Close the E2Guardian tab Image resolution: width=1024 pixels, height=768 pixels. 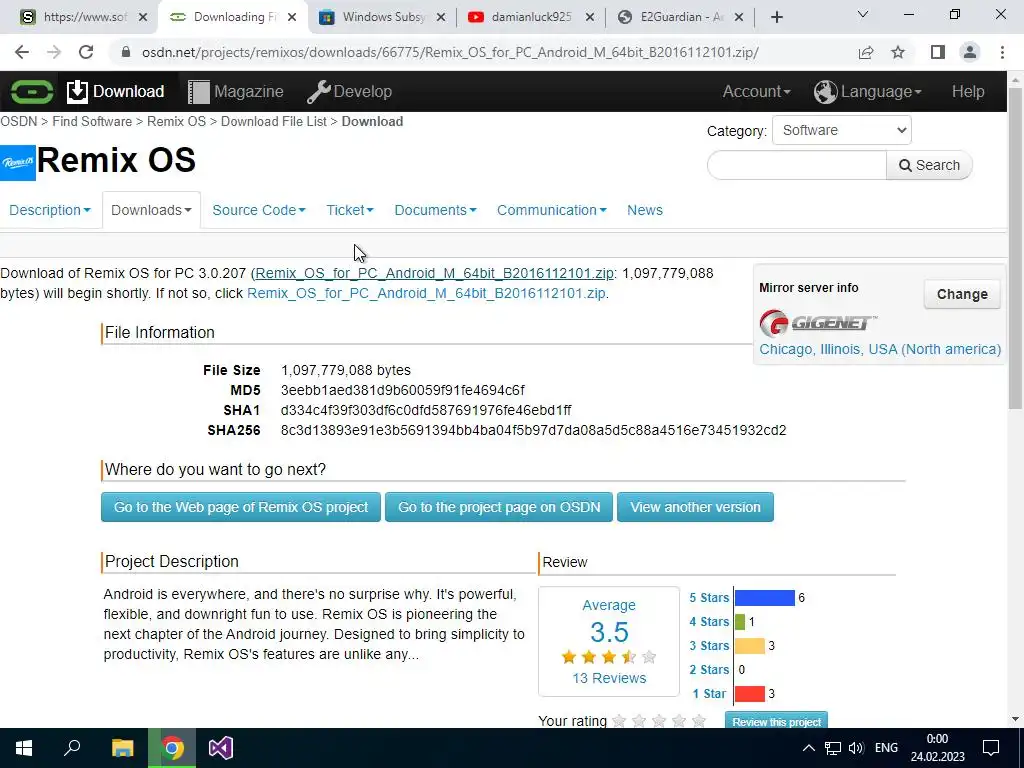coord(739,18)
